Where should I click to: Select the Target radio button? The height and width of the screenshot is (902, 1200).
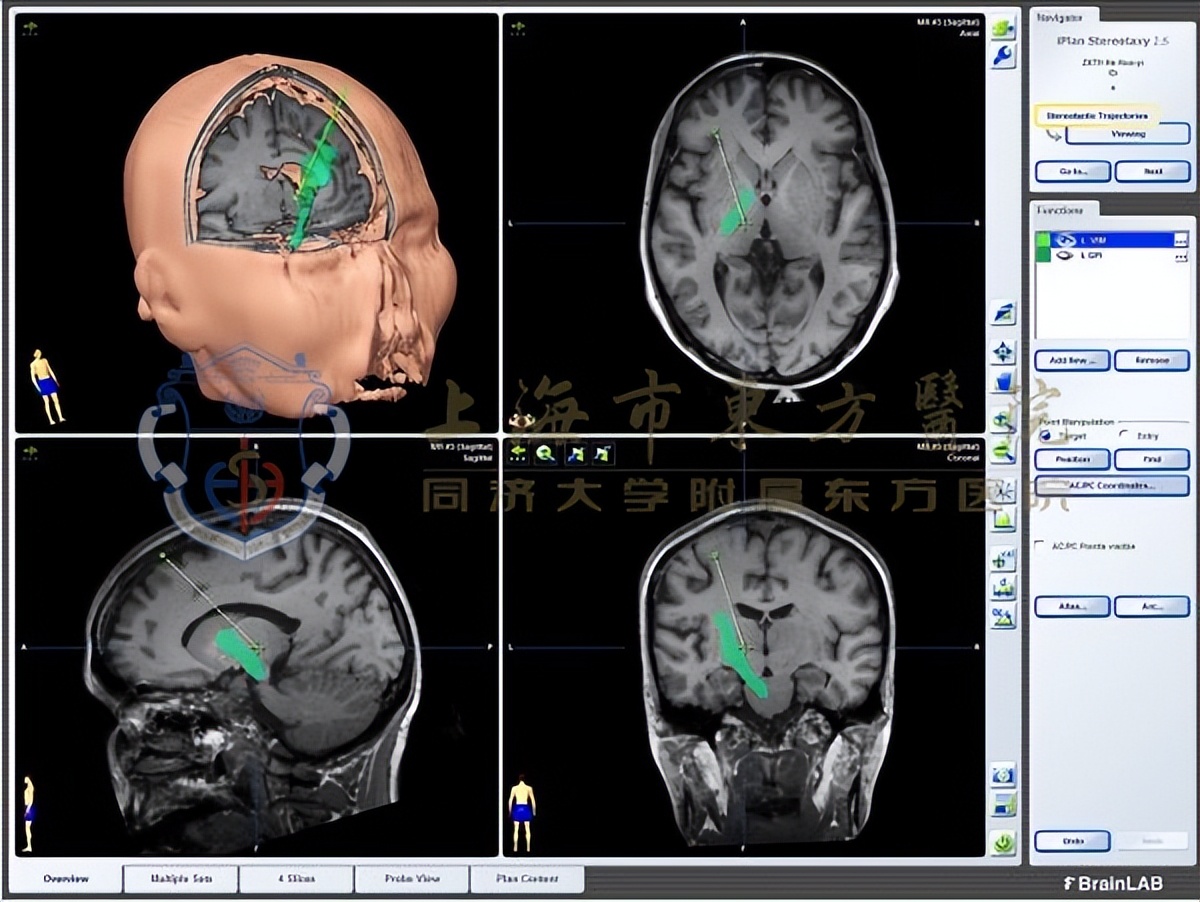pos(1043,435)
